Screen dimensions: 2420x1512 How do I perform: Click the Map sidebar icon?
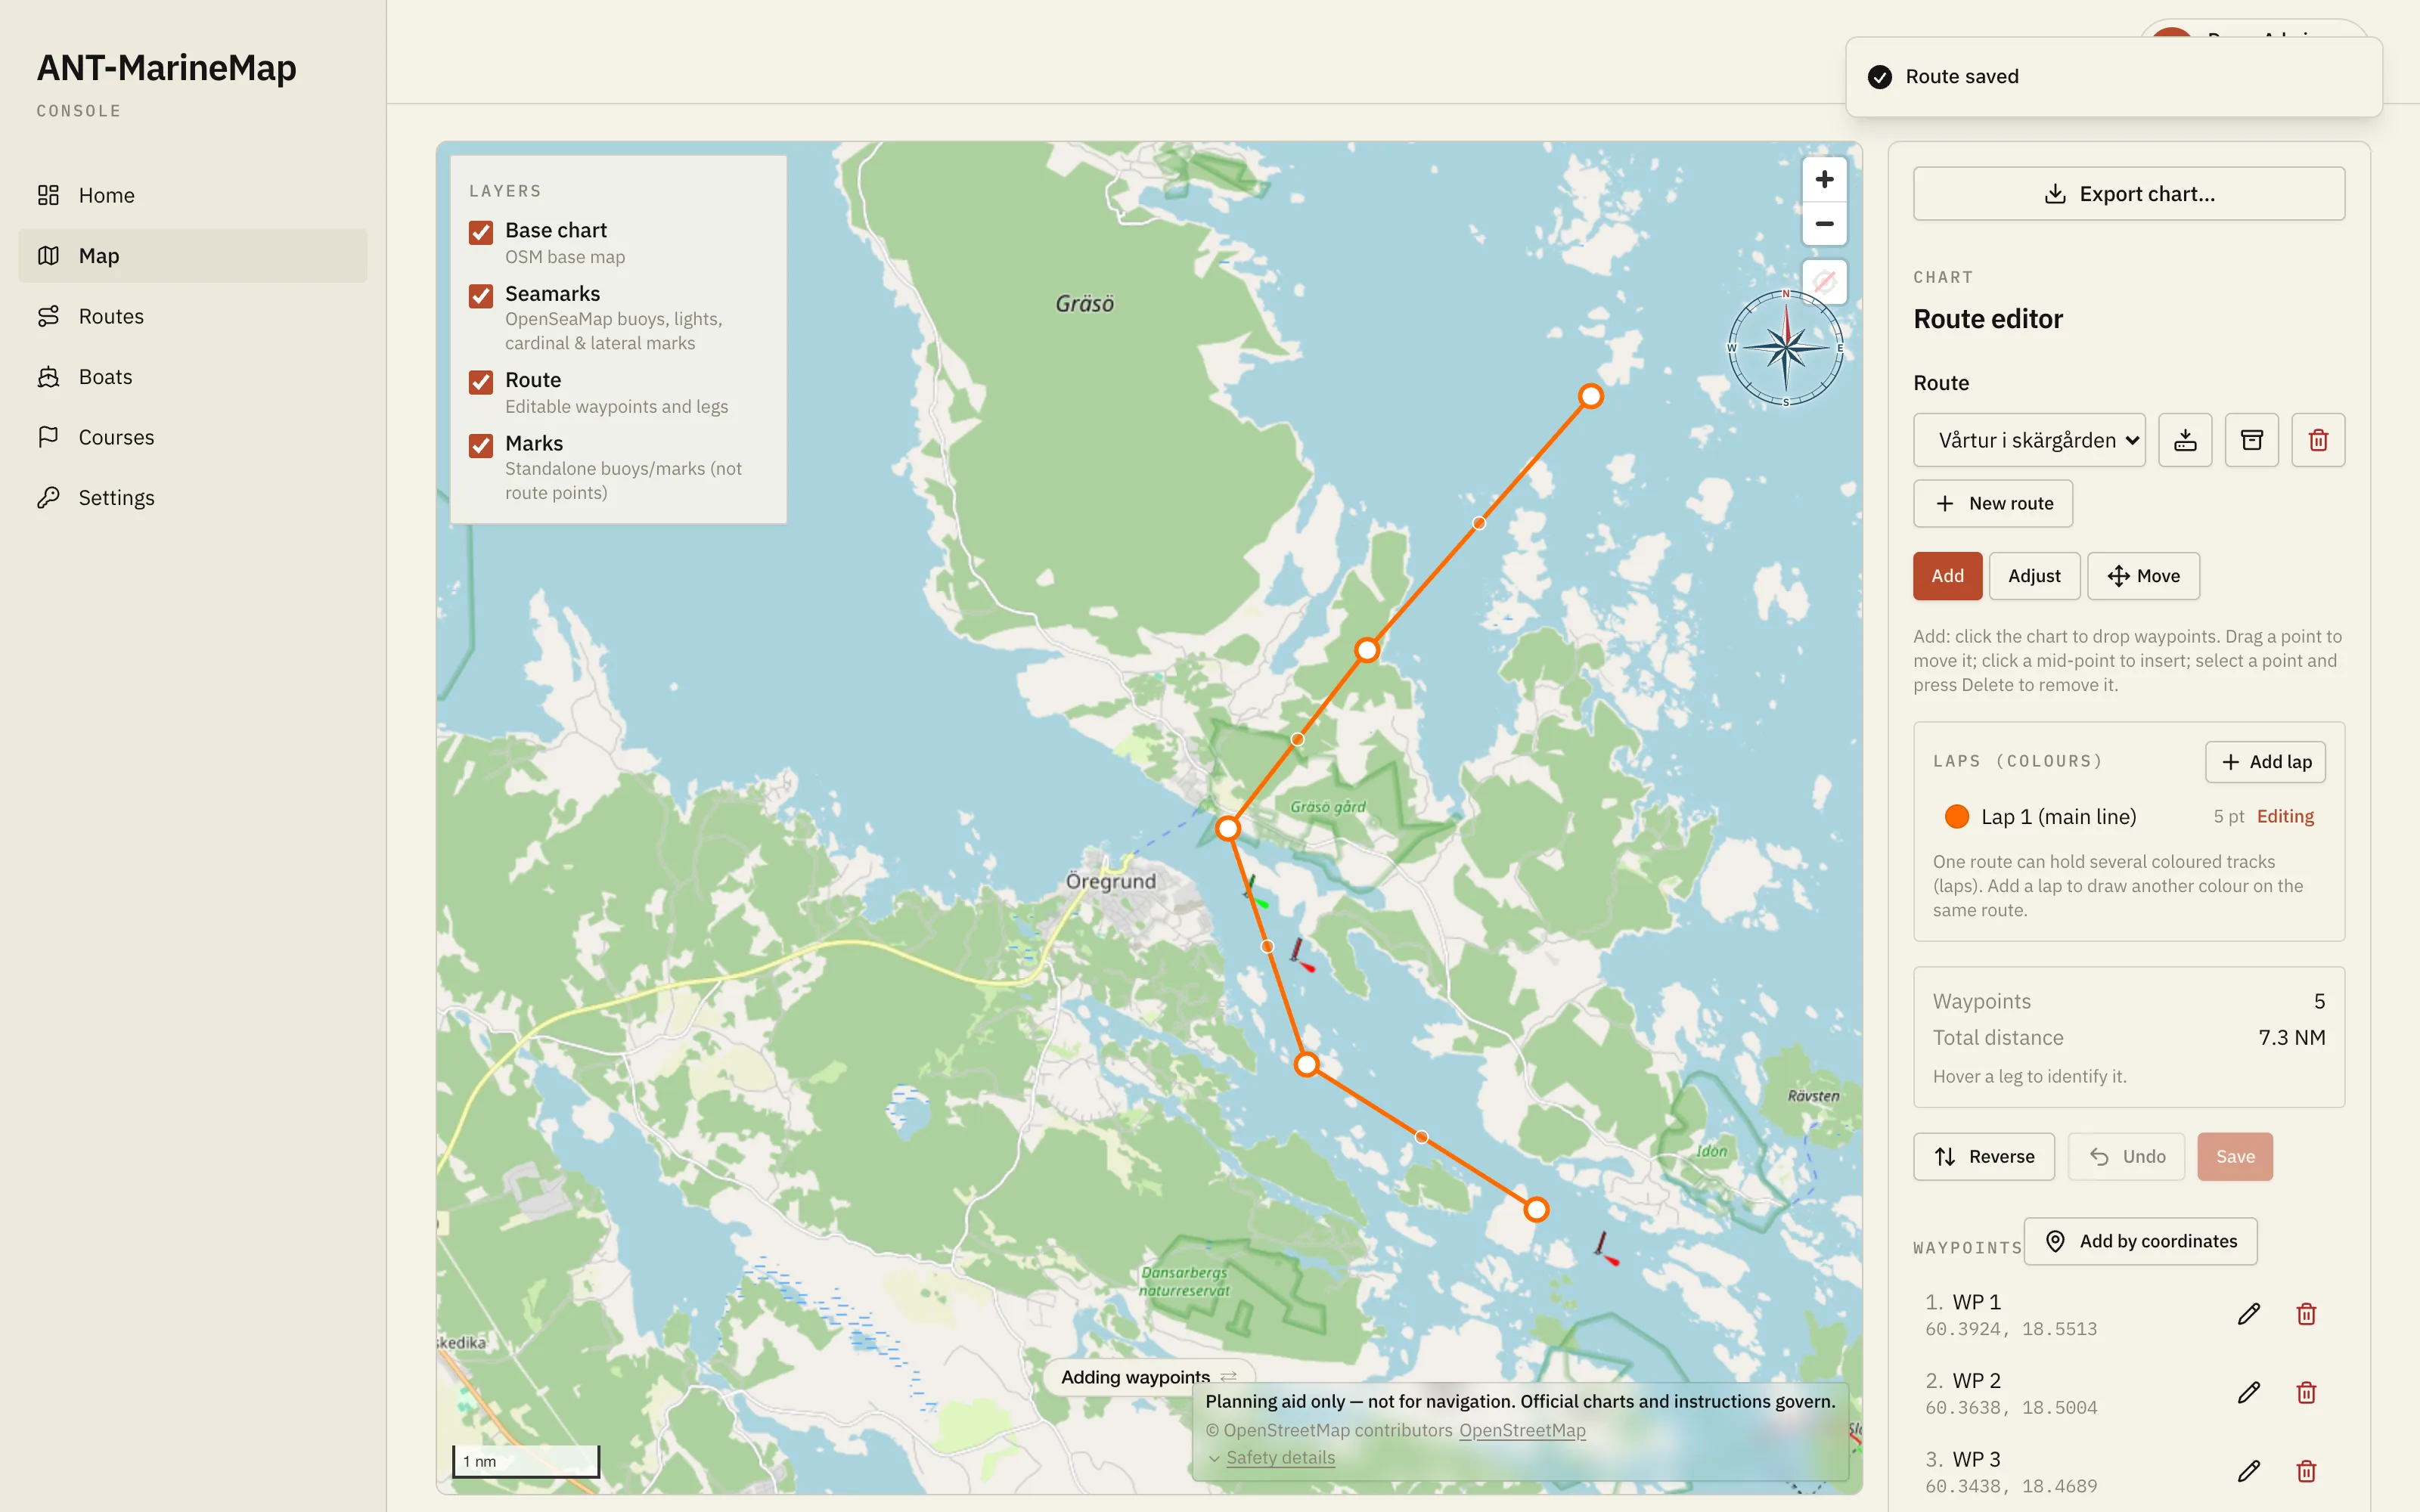pos(48,255)
